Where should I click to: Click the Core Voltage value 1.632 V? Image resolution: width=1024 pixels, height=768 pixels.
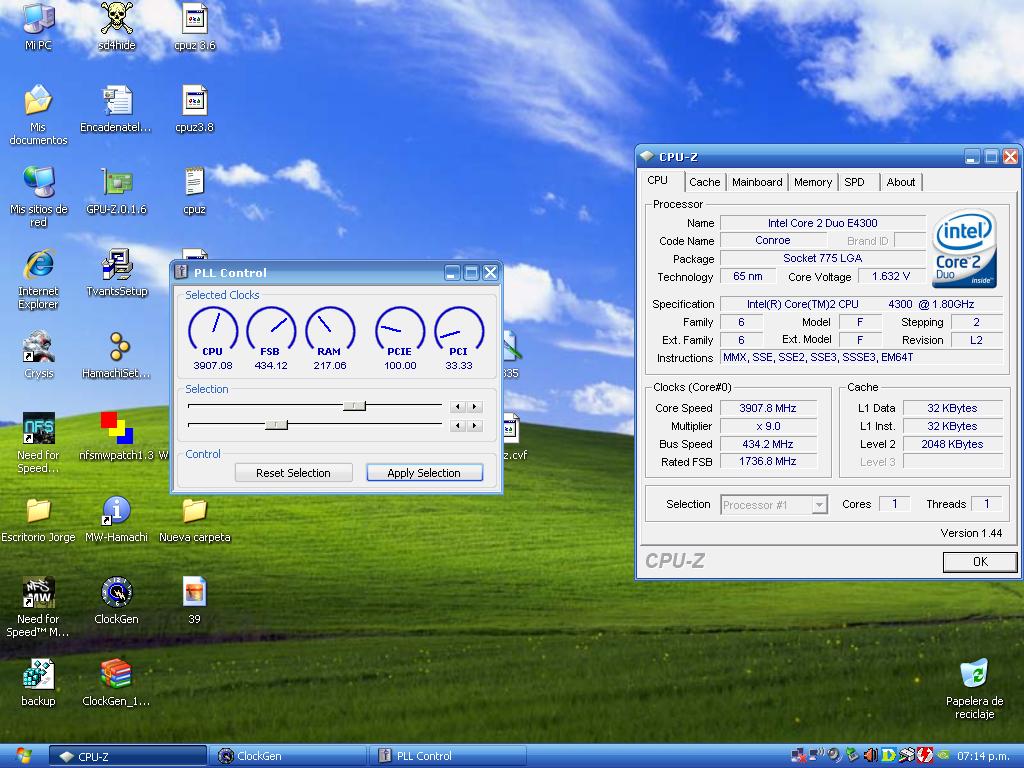pyautogui.click(x=891, y=276)
